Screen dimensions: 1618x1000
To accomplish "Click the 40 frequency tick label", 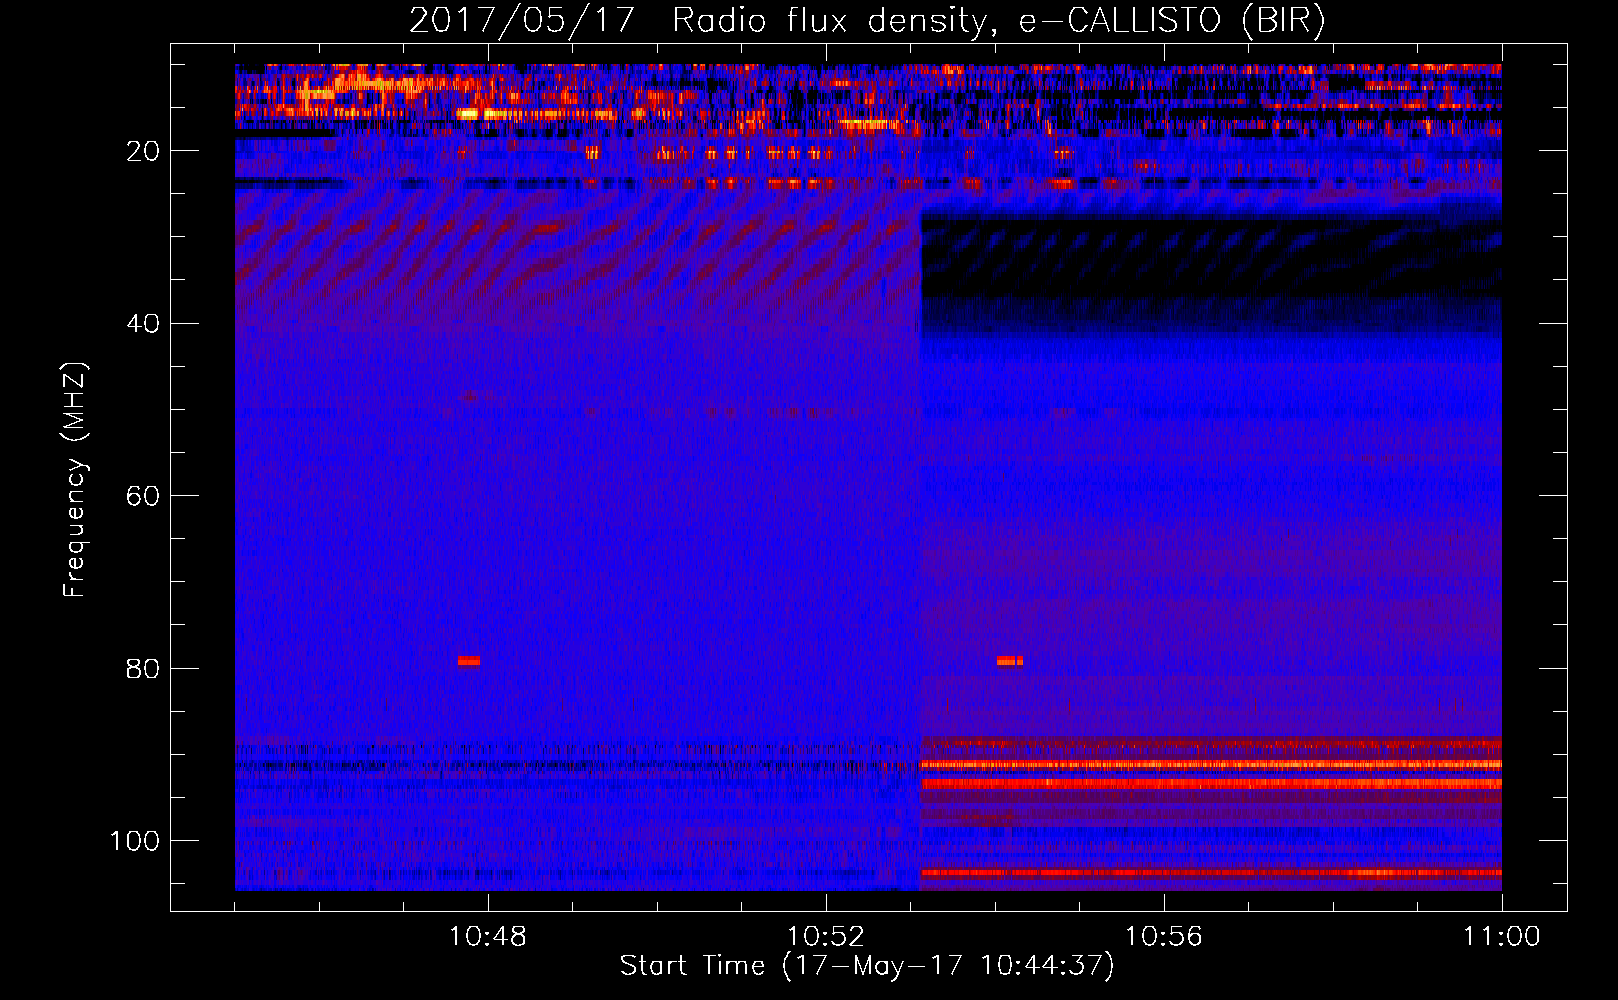I will 143,324.
